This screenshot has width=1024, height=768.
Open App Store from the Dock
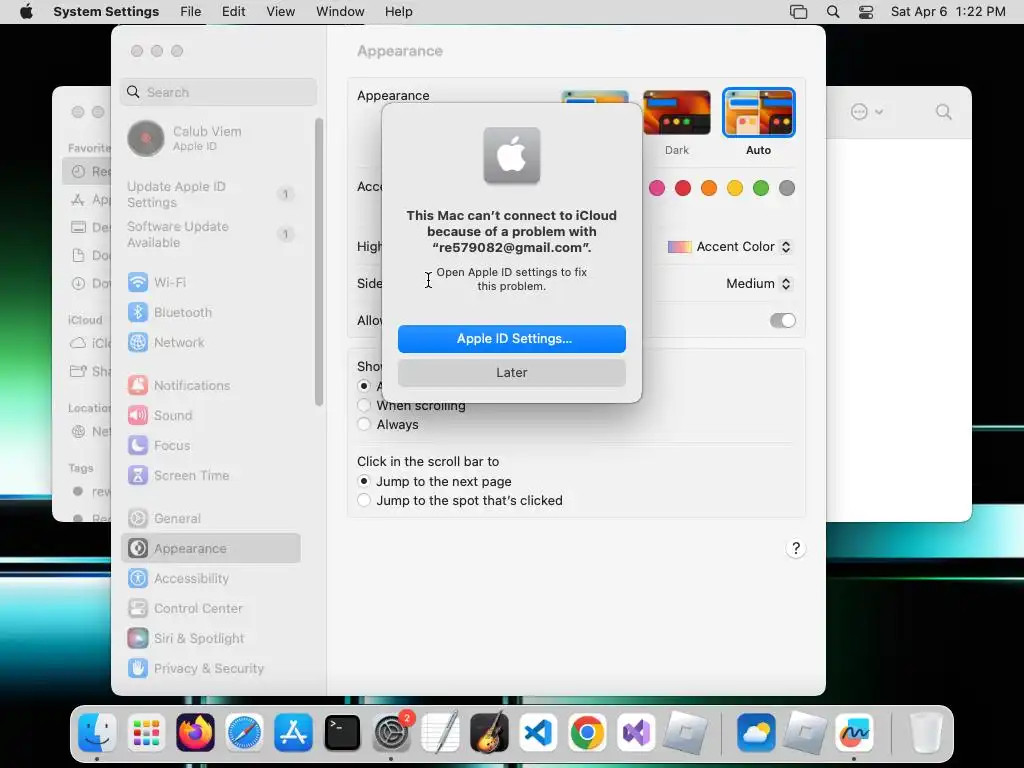(x=293, y=733)
